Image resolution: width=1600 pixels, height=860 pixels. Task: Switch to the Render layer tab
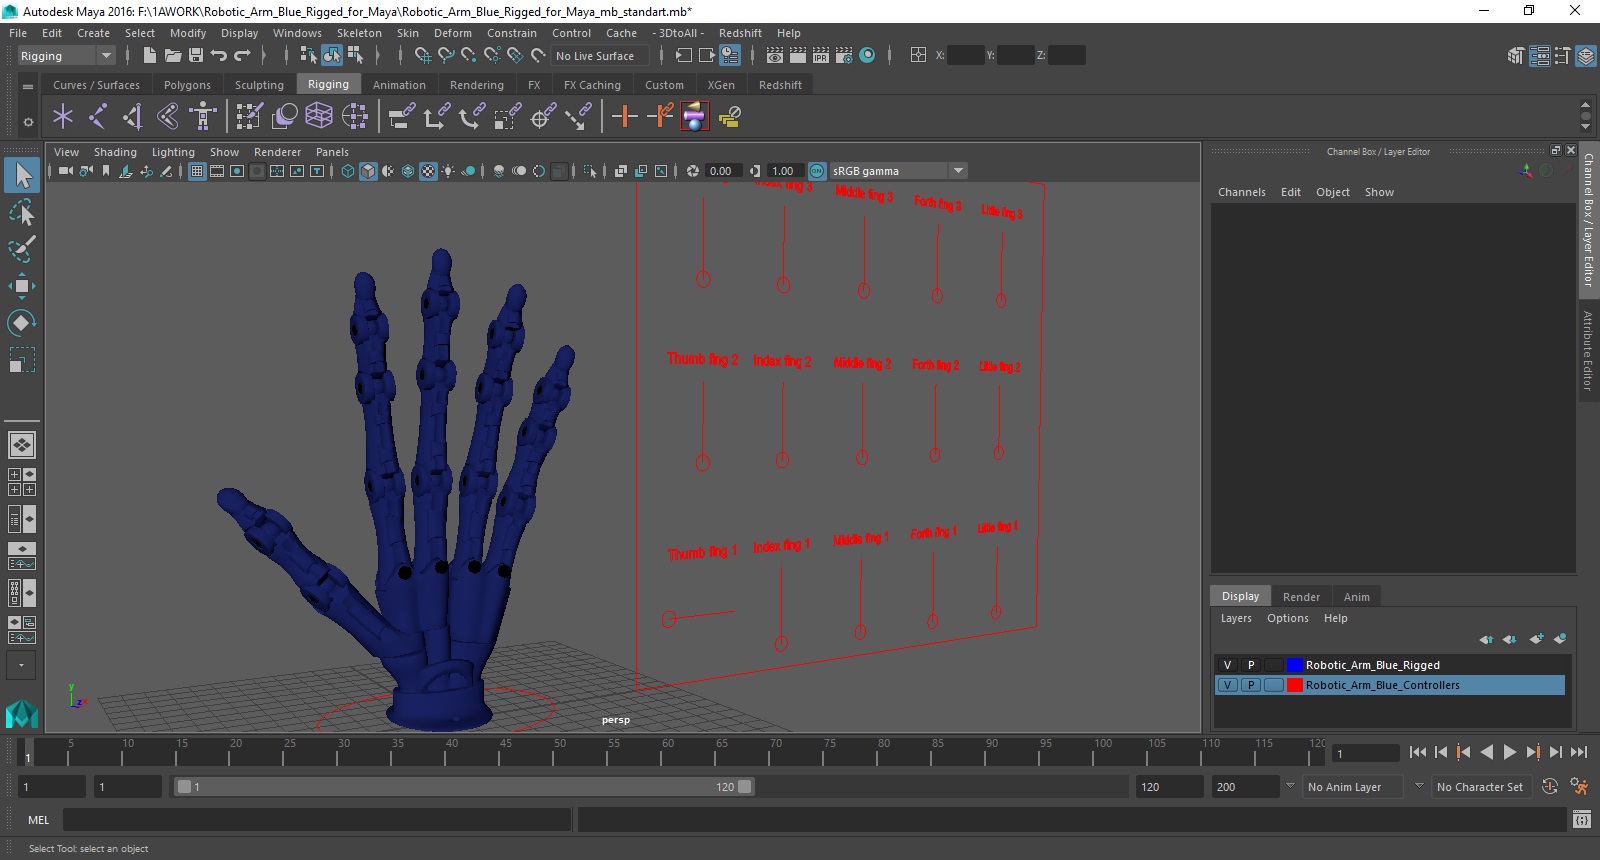pos(1301,597)
